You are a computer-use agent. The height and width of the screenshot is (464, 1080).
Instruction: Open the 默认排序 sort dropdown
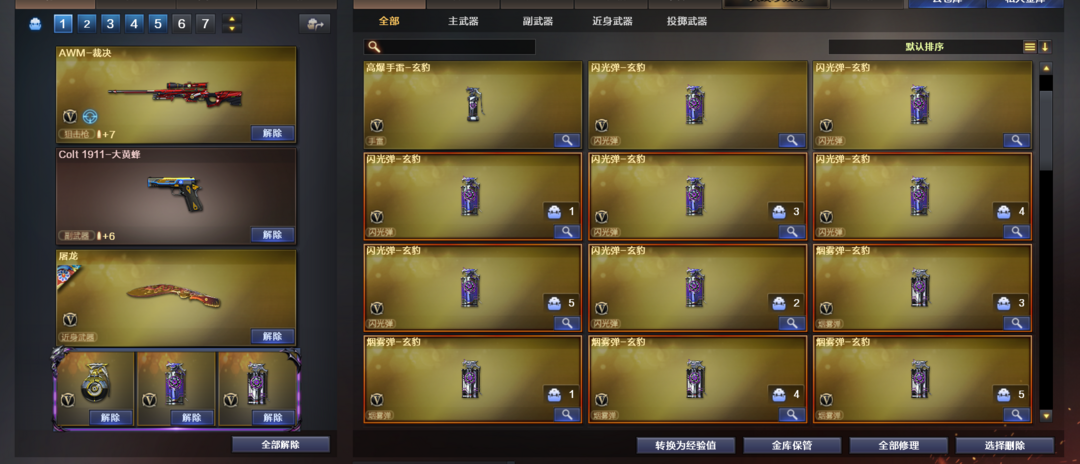pyautogui.click(x=924, y=47)
